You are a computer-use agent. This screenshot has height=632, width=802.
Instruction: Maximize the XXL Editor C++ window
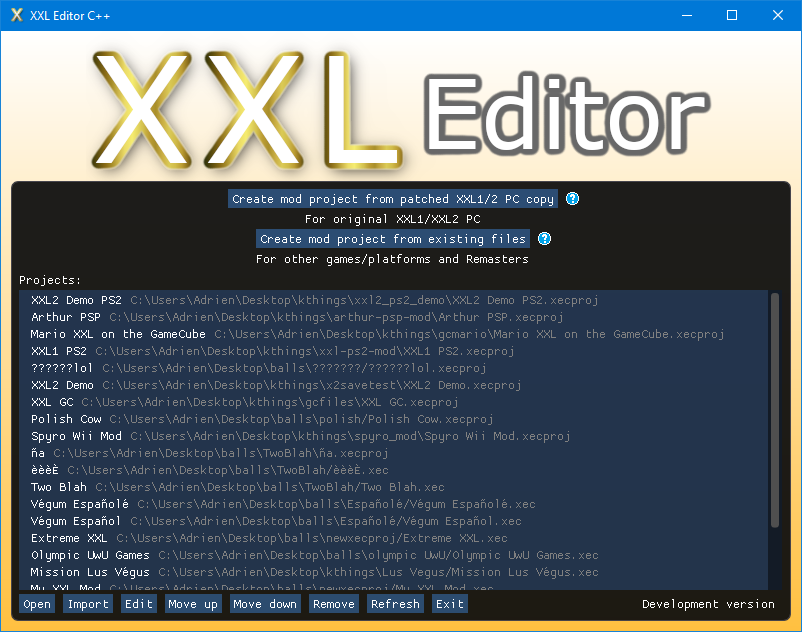(x=732, y=15)
